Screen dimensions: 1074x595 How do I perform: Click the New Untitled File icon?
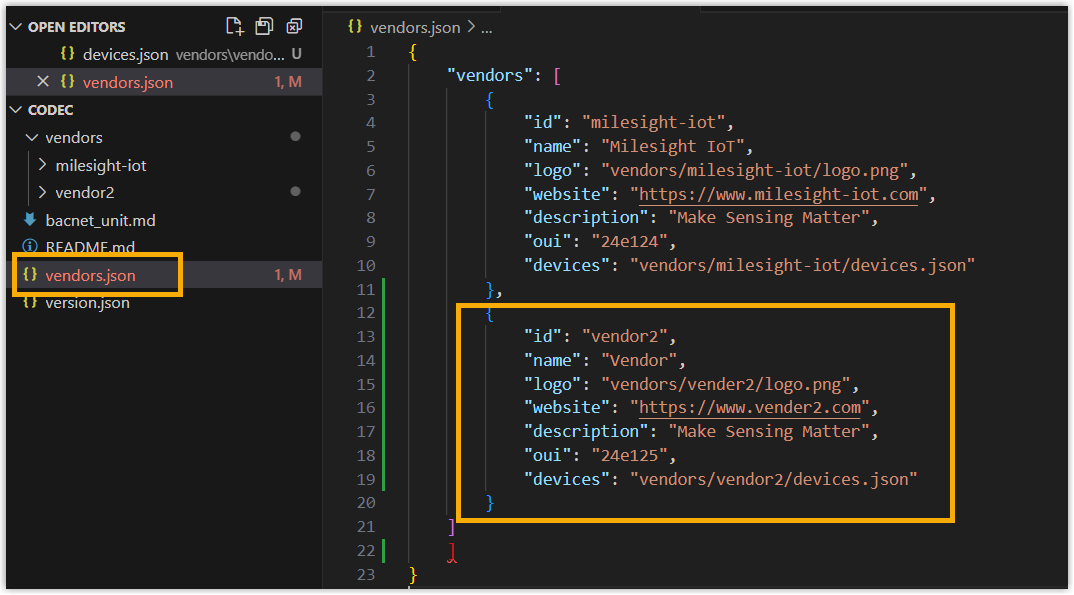[x=234, y=27]
